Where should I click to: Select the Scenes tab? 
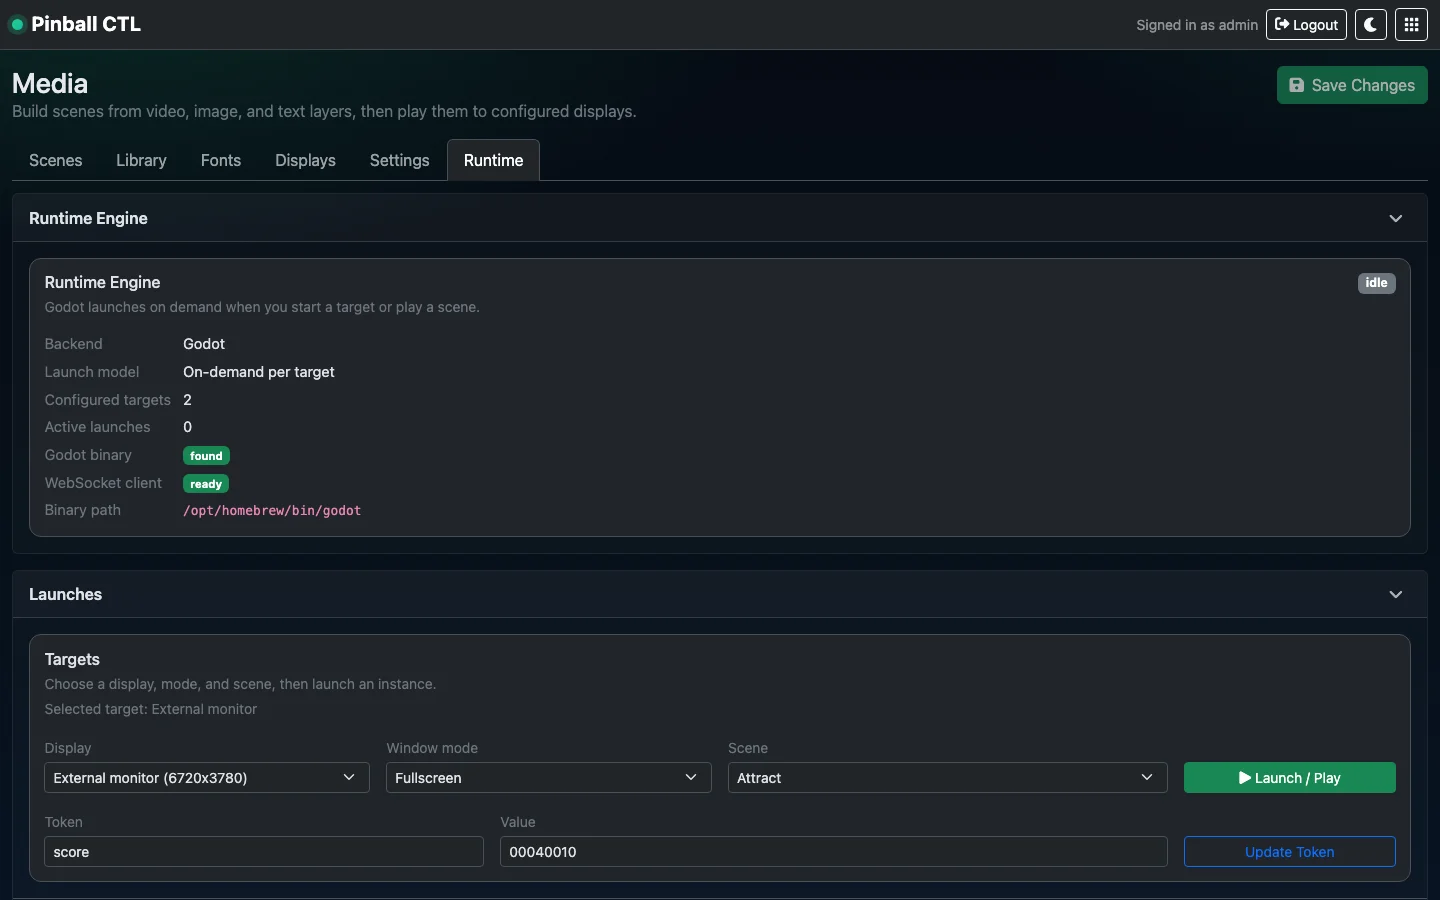[55, 160]
